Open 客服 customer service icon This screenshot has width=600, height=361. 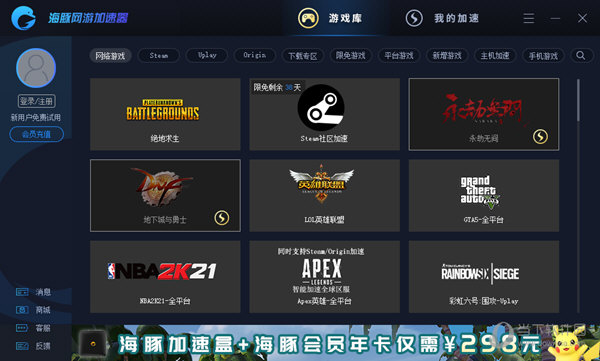point(22,328)
